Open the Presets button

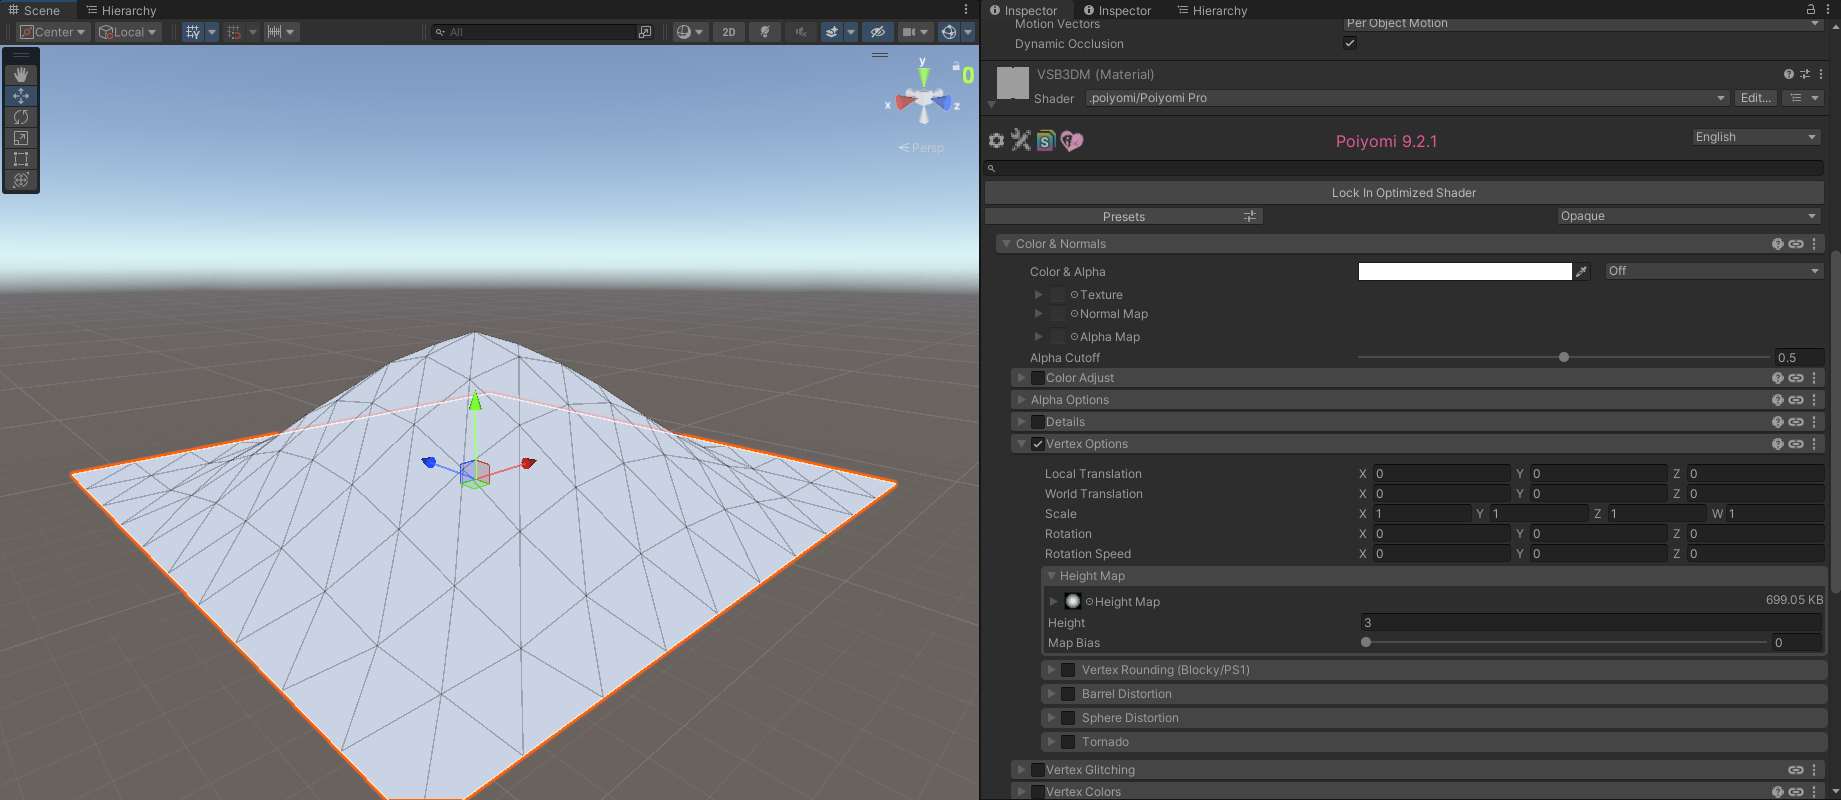tap(1124, 216)
